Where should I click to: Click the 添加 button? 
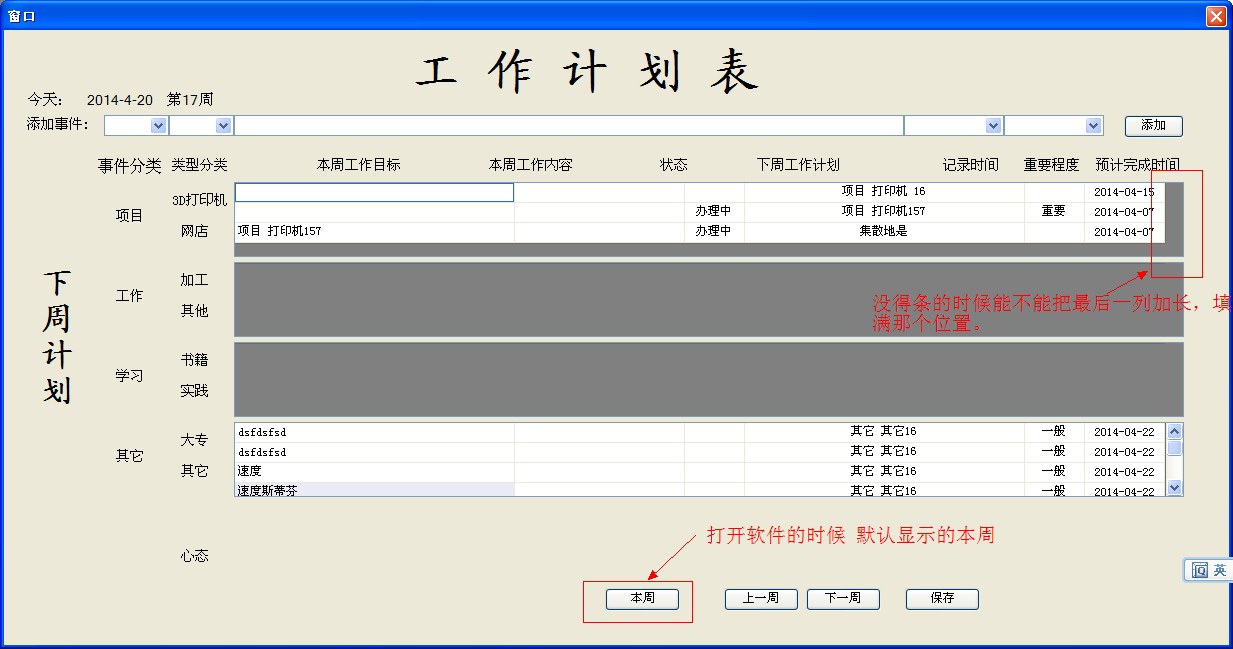coord(1153,126)
